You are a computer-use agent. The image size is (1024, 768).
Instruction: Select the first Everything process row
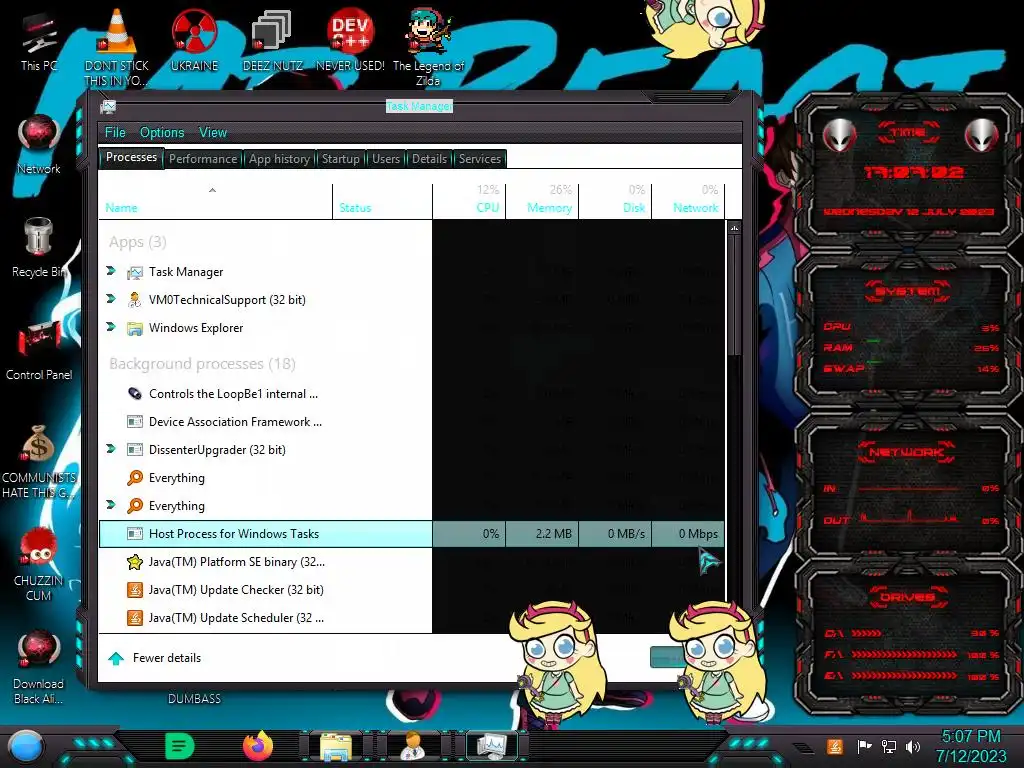click(x=411, y=477)
